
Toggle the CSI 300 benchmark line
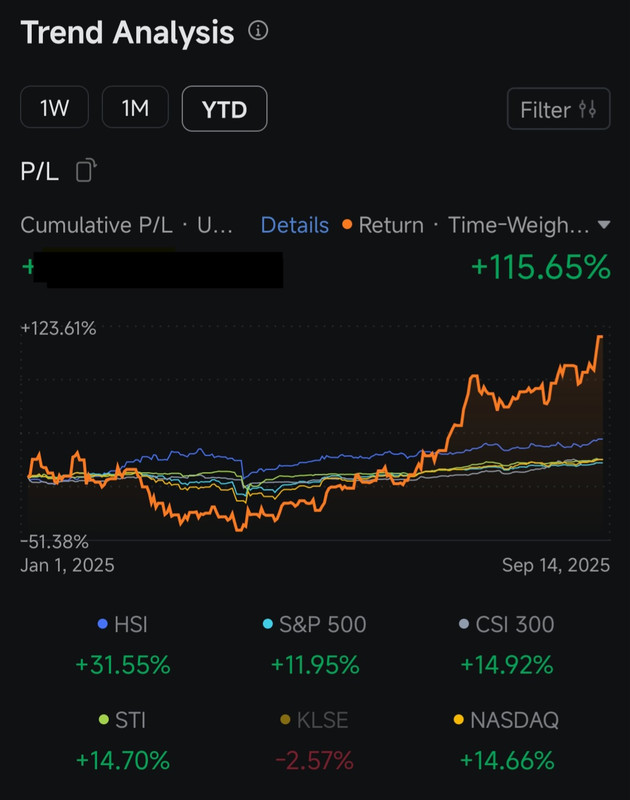click(x=507, y=624)
